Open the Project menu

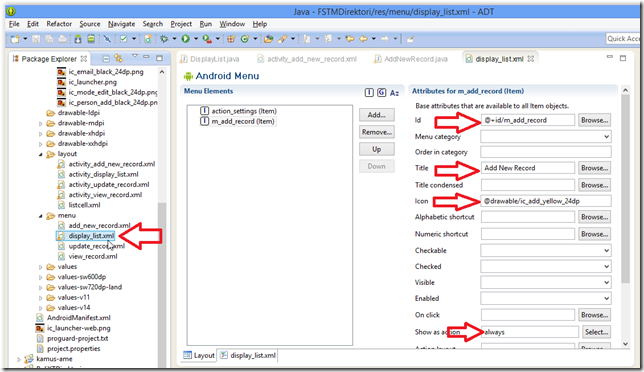point(181,24)
